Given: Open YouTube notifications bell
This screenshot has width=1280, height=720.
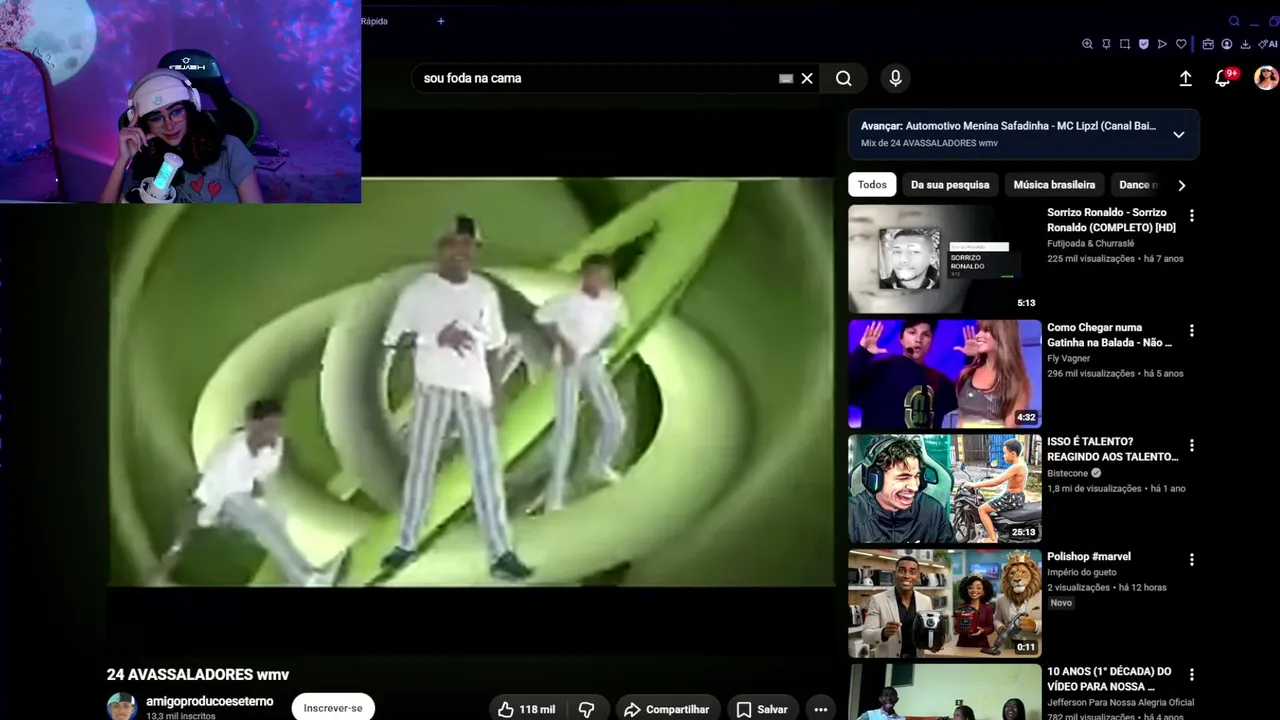Looking at the screenshot, I should pyautogui.click(x=1223, y=78).
